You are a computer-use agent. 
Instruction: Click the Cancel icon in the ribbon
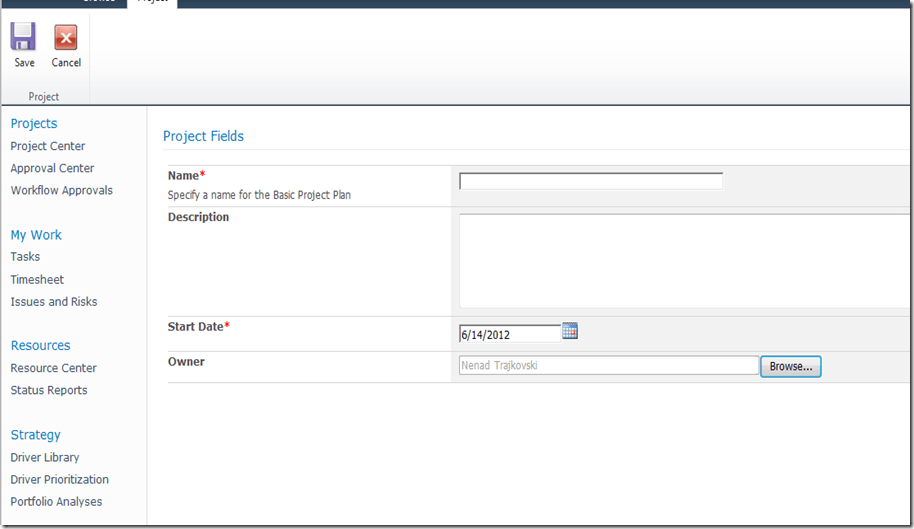[x=66, y=39]
